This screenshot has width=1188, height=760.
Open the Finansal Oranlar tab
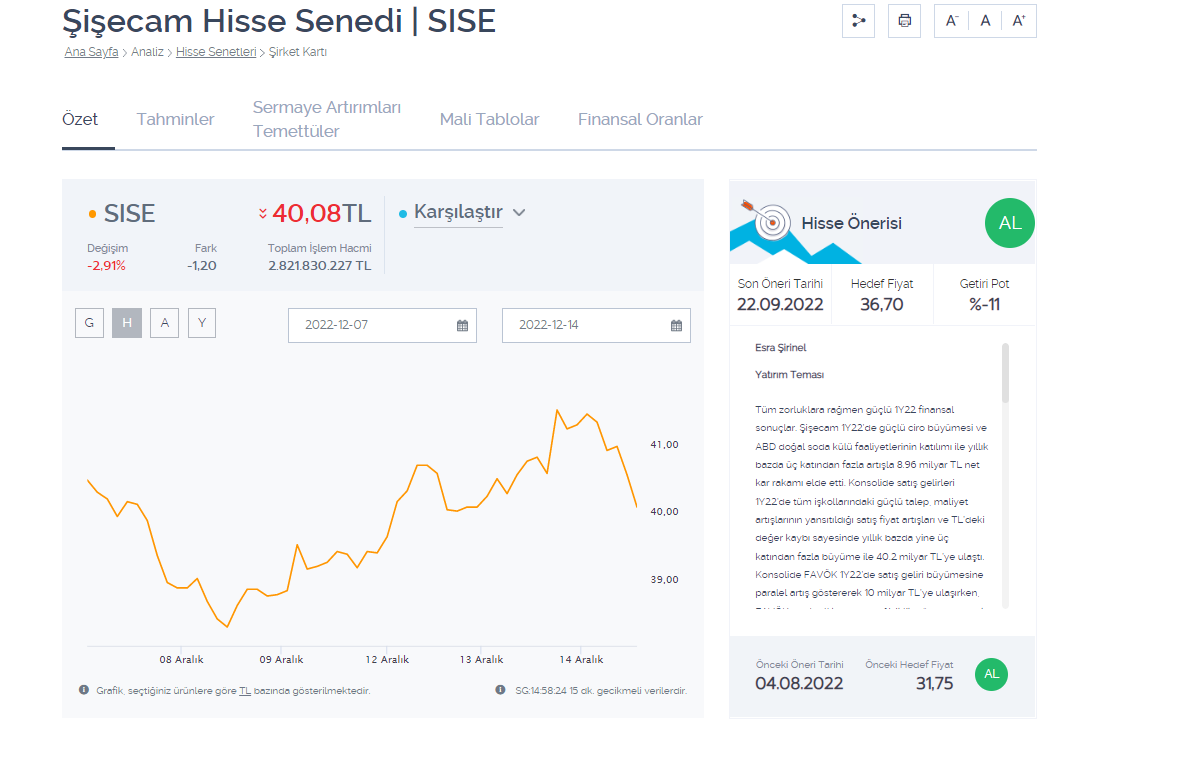640,119
